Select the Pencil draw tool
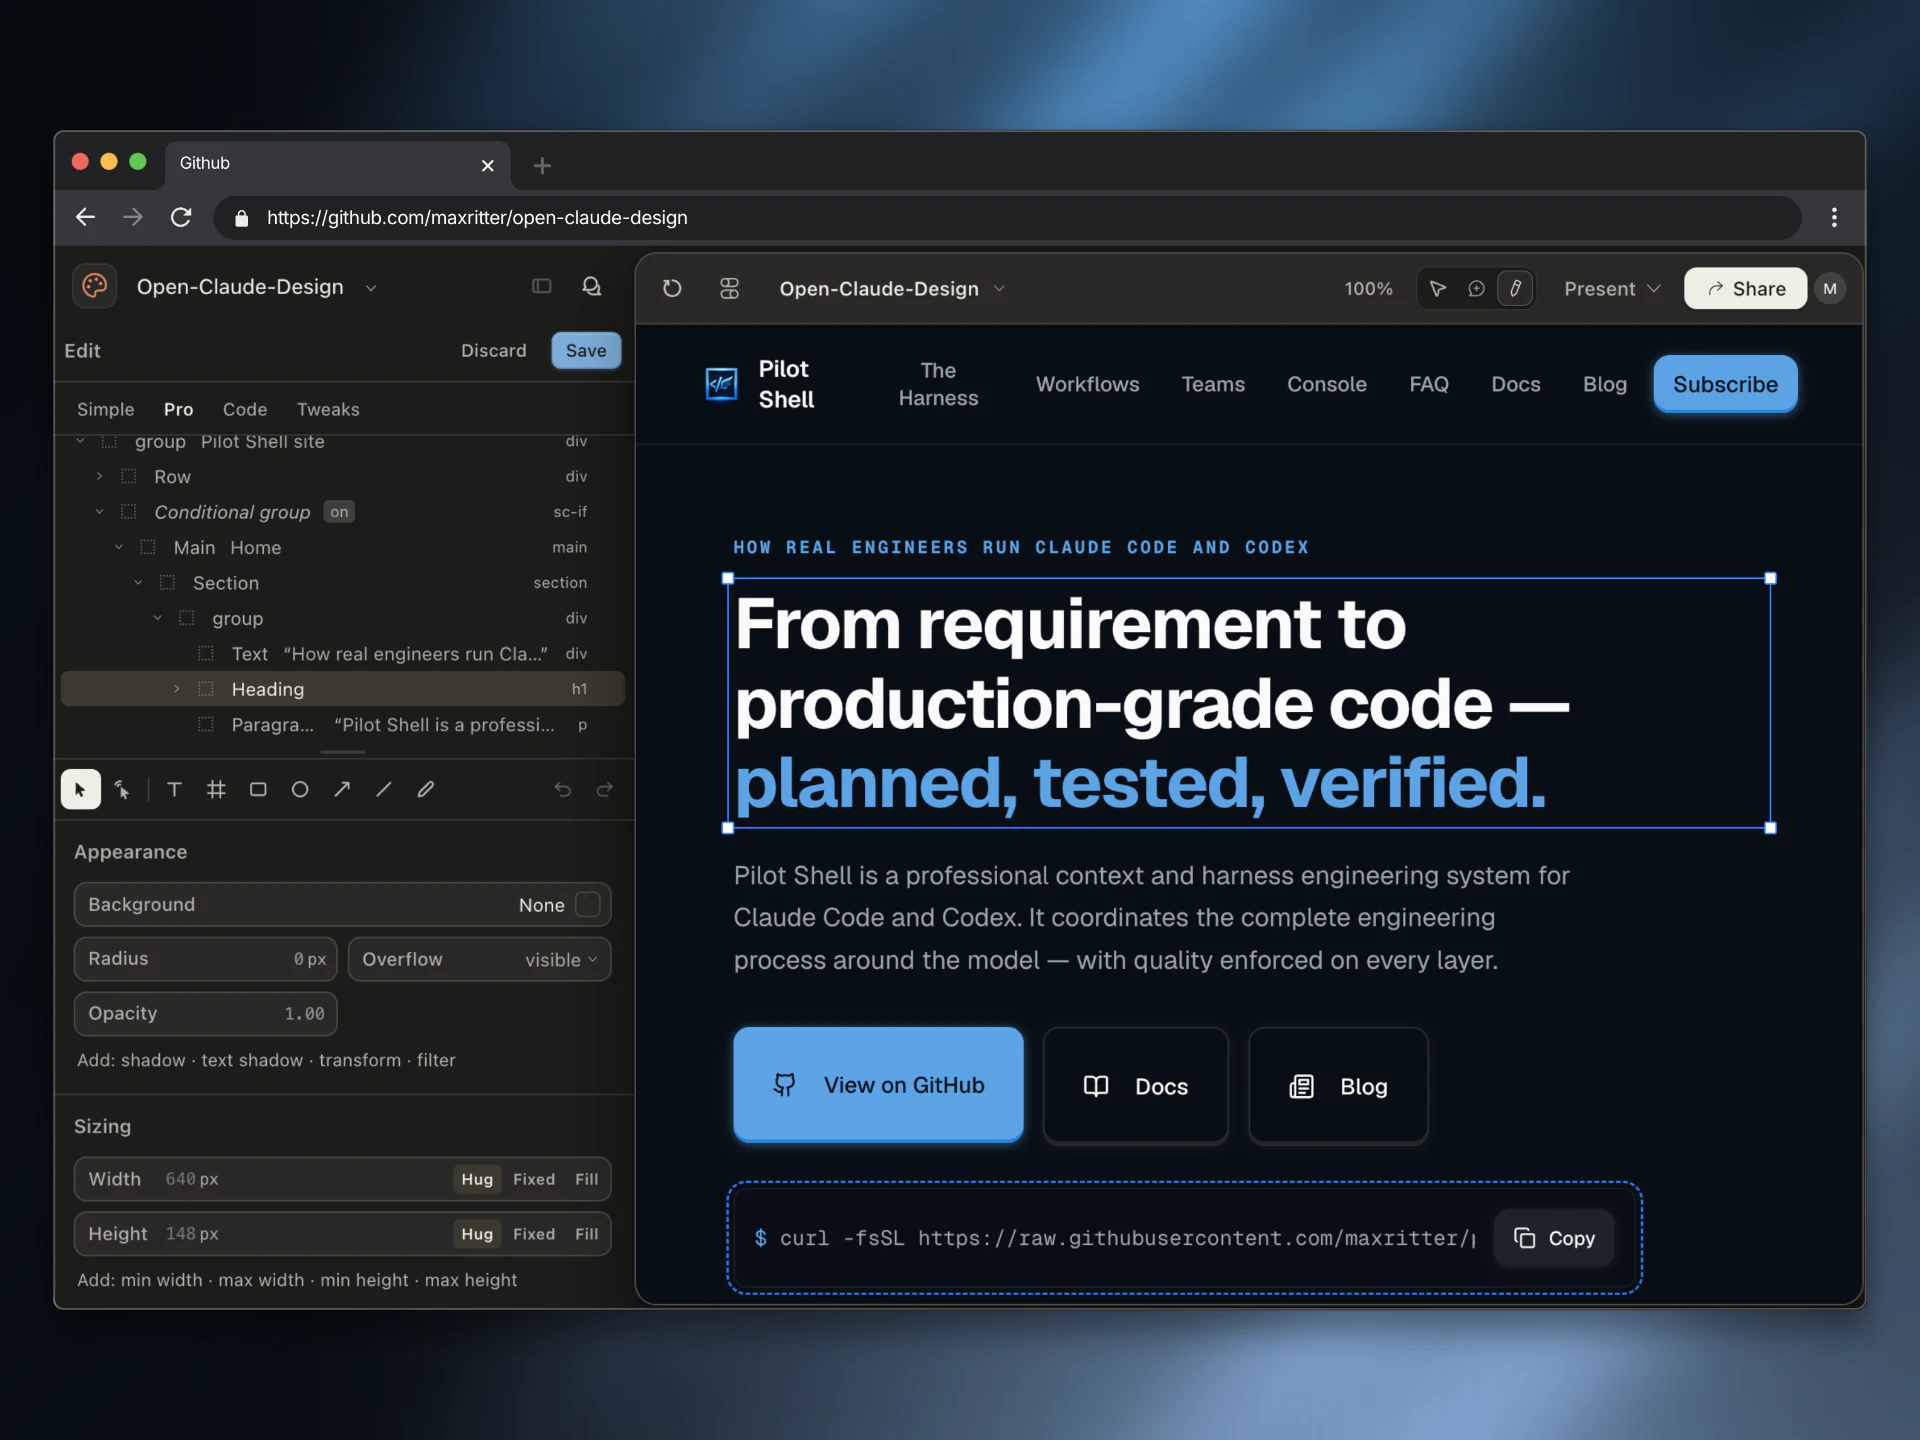The width and height of the screenshot is (1920, 1440). (x=426, y=789)
